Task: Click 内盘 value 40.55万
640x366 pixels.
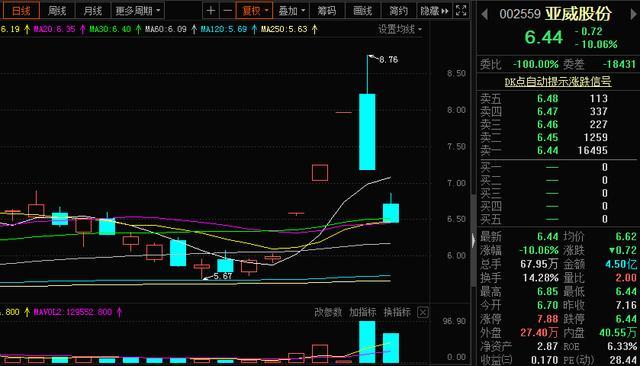Action: point(618,333)
